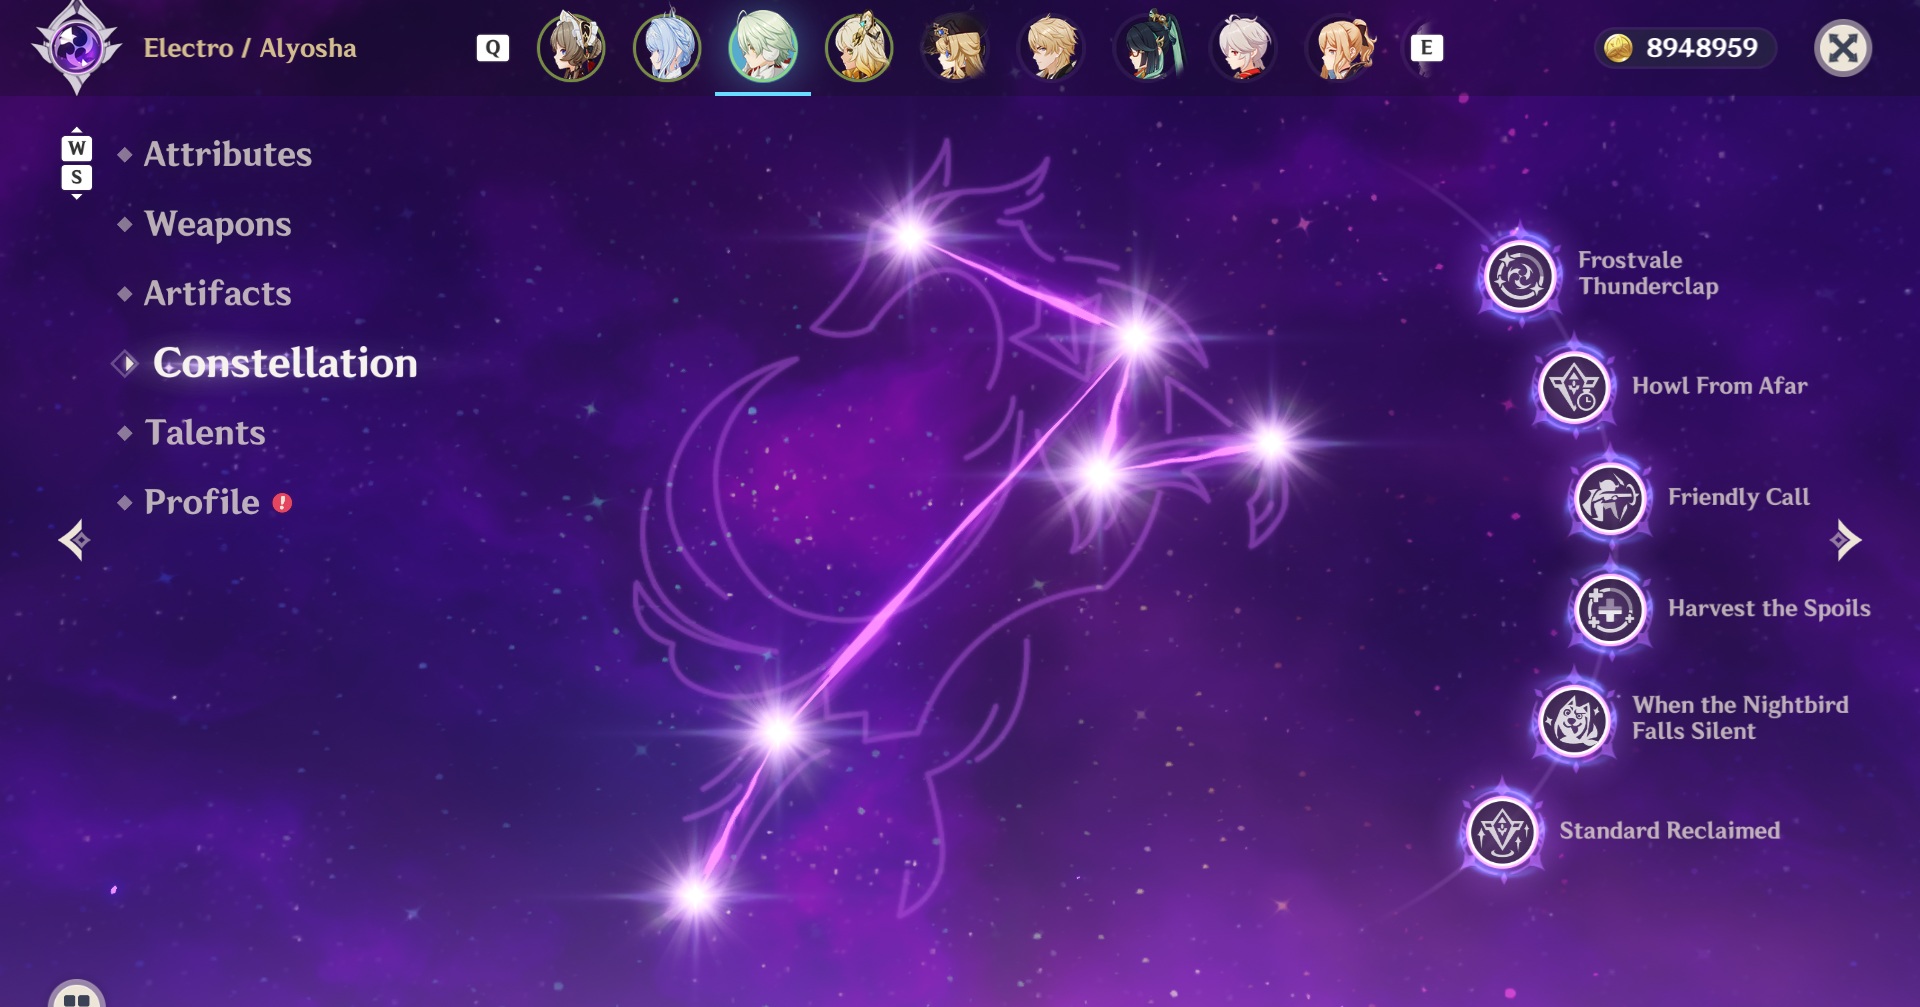Viewport: 1920px width, 1007px height.
Task: Open the Attributes menu
Action: click(228, 154)
